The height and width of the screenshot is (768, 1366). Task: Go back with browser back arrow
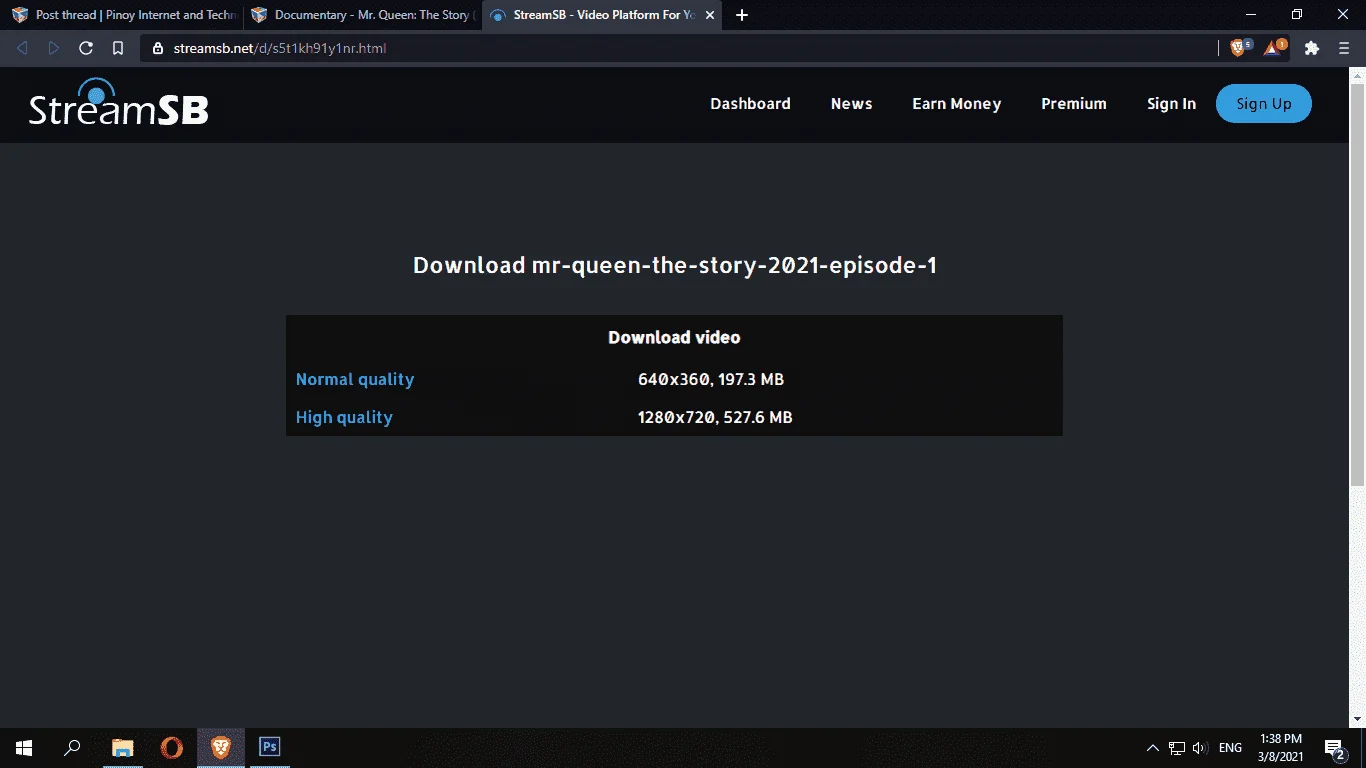[x=22, y=48]
